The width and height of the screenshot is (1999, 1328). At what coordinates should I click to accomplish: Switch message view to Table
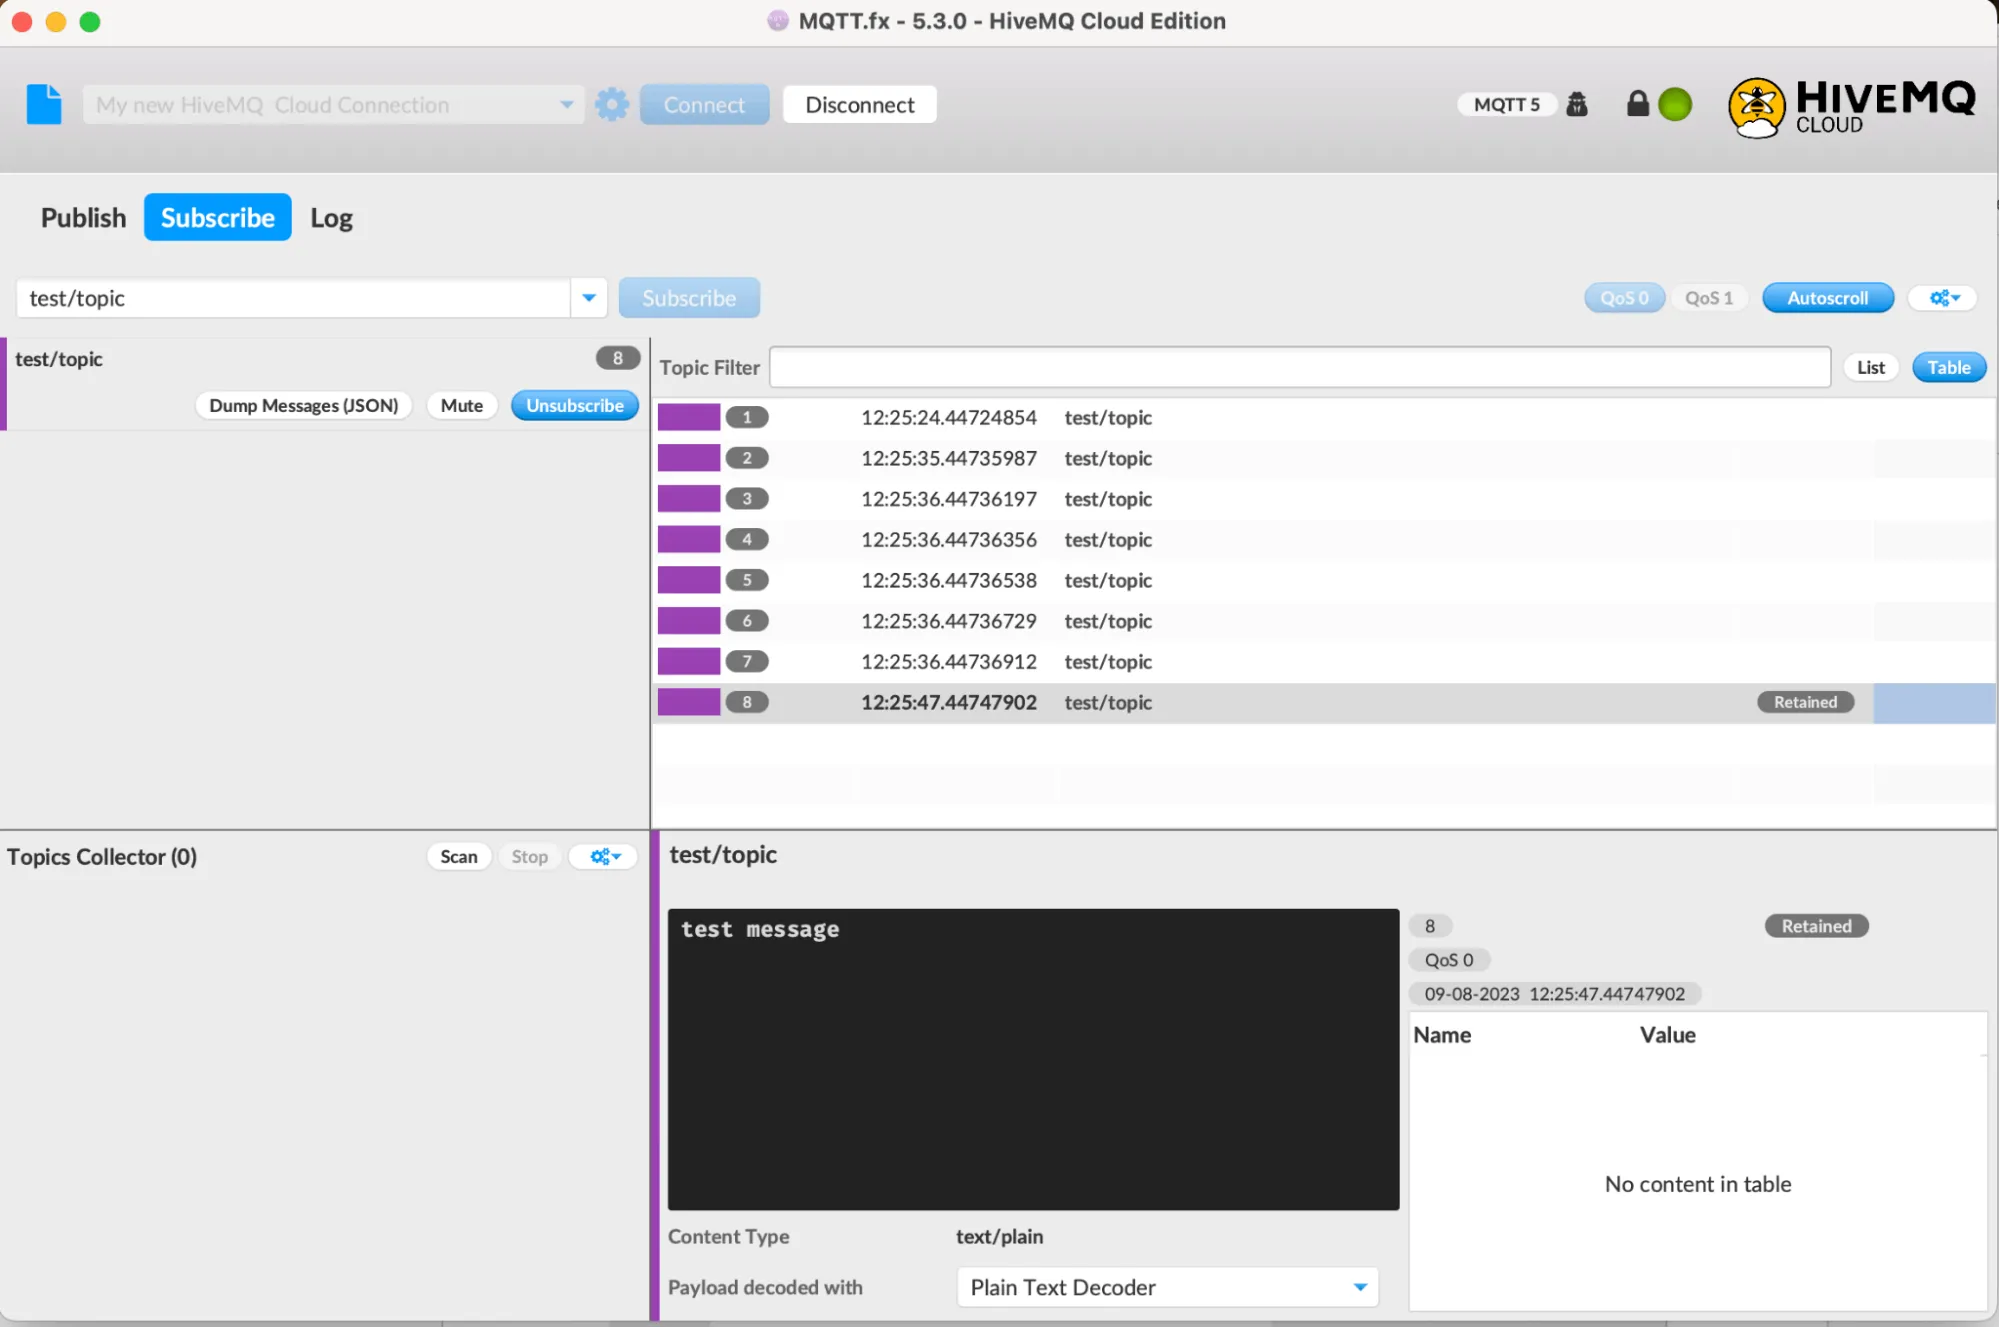[x=1948, y=367]
